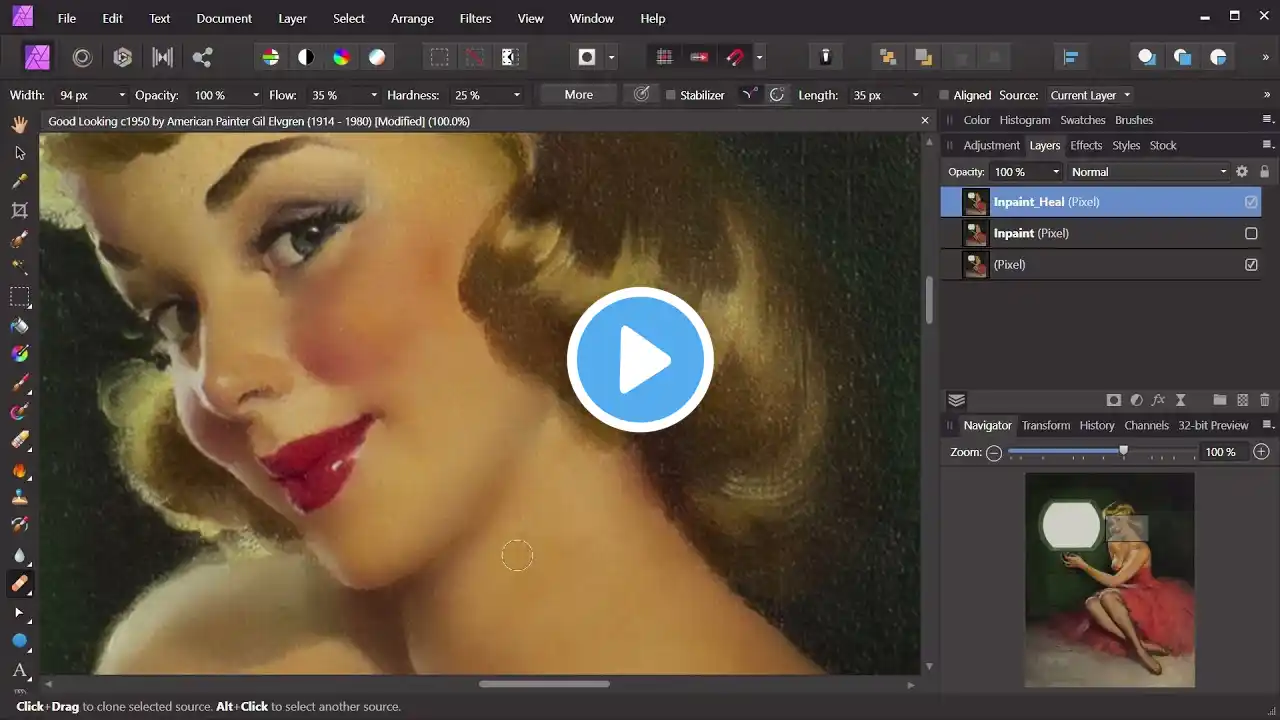Switch to the Channels tab
The image size is (1280, 720).
(x=1146, y=425)
